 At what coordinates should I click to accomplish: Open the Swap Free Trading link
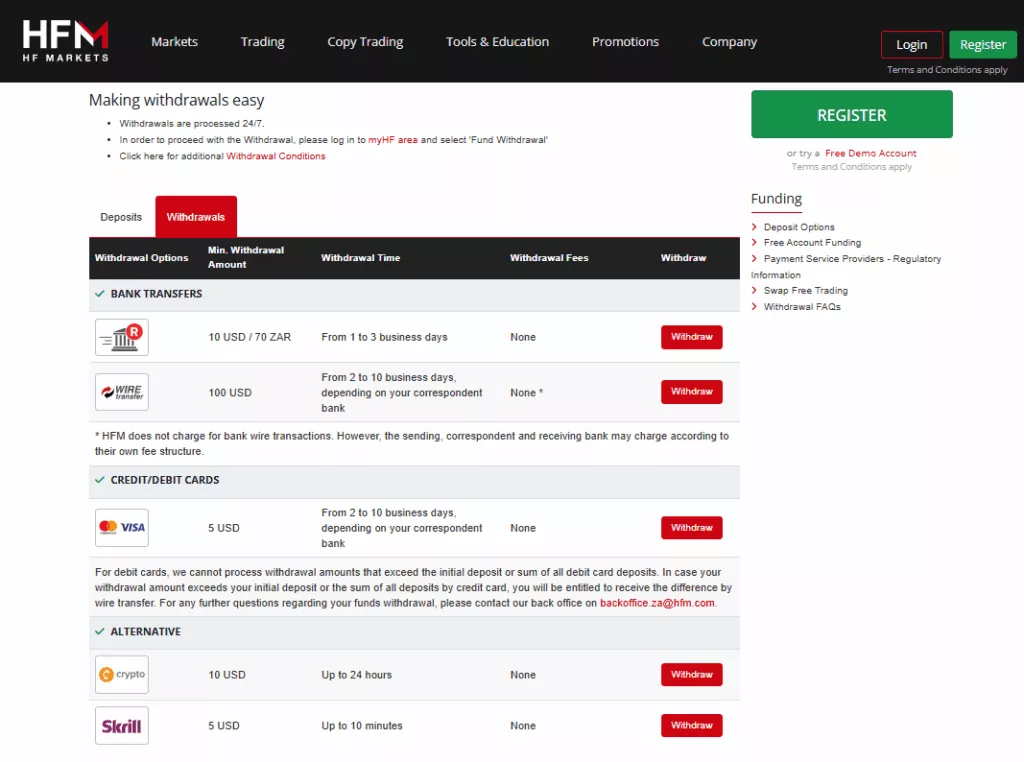(x=806, y=291)
